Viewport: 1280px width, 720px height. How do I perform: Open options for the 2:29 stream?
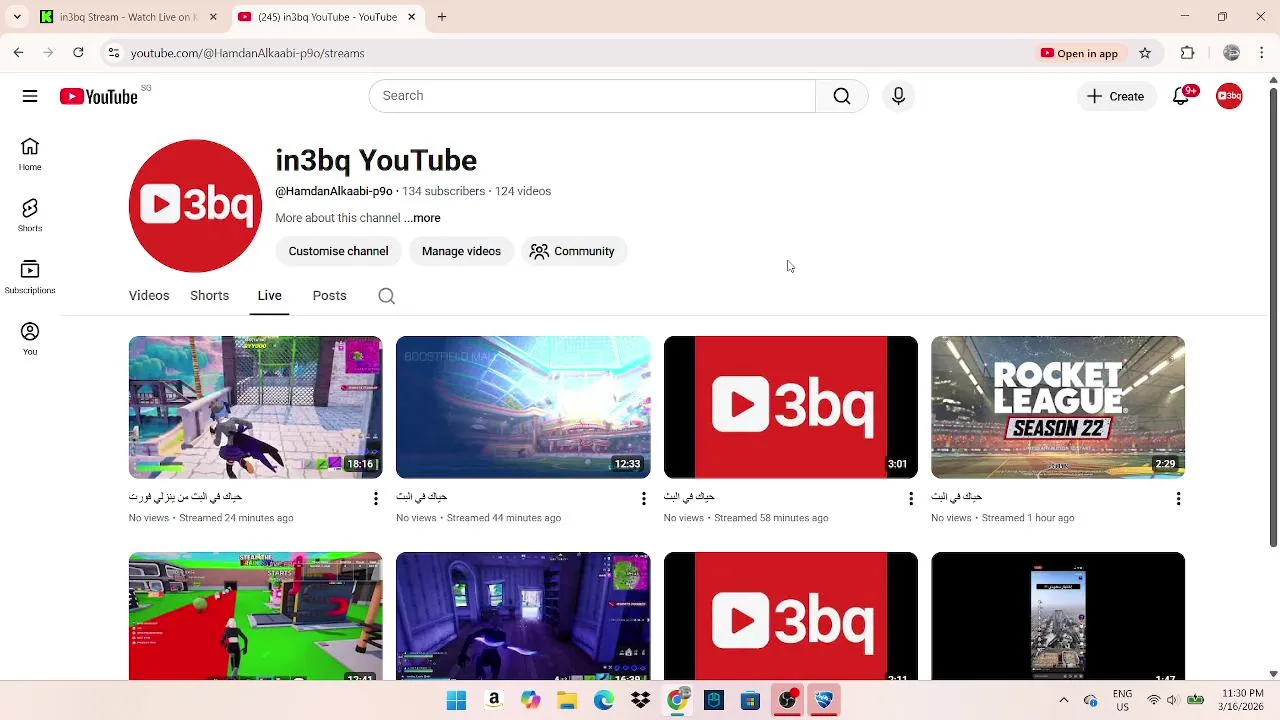(1179, 498)
